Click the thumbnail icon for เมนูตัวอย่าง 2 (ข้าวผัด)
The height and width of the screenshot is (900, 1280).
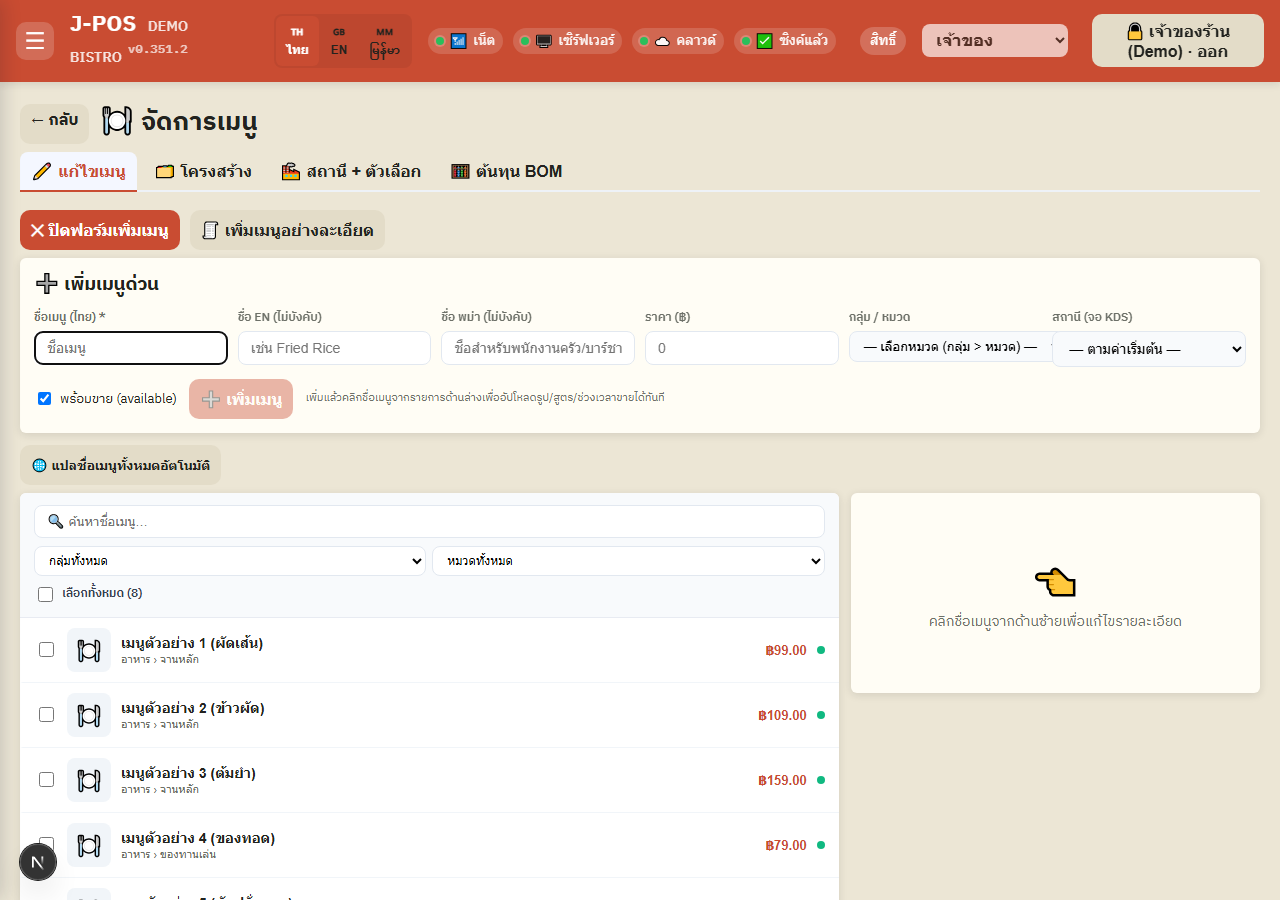click(x=89, y=715)
